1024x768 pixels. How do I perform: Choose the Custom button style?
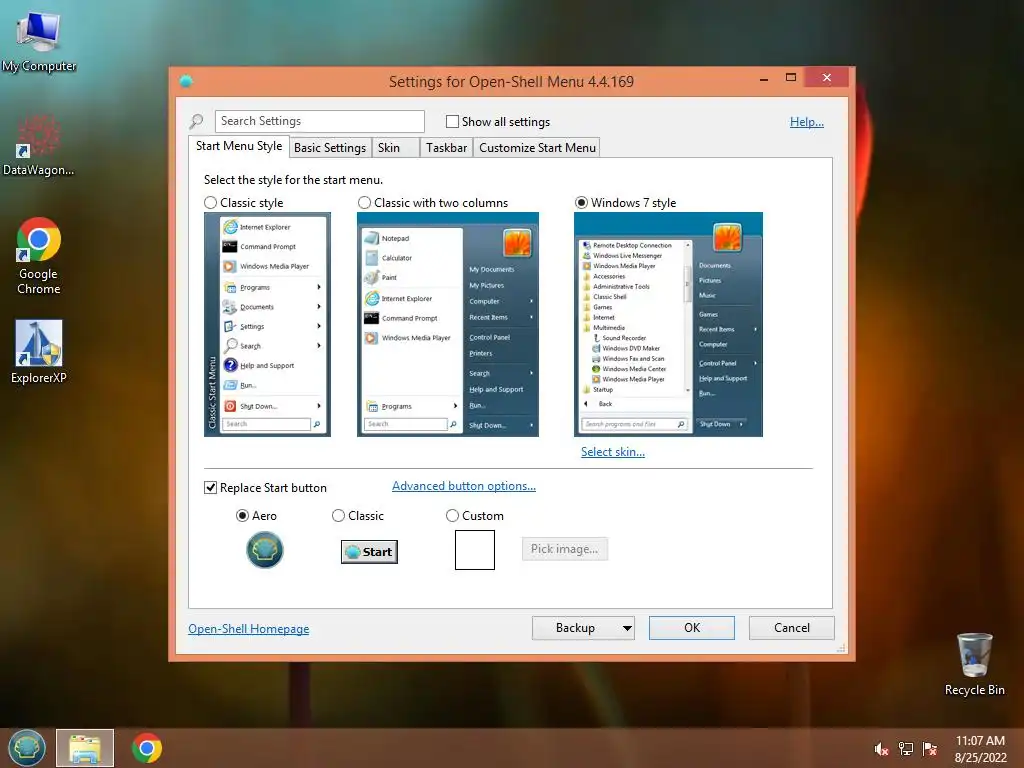coord(452,515)
